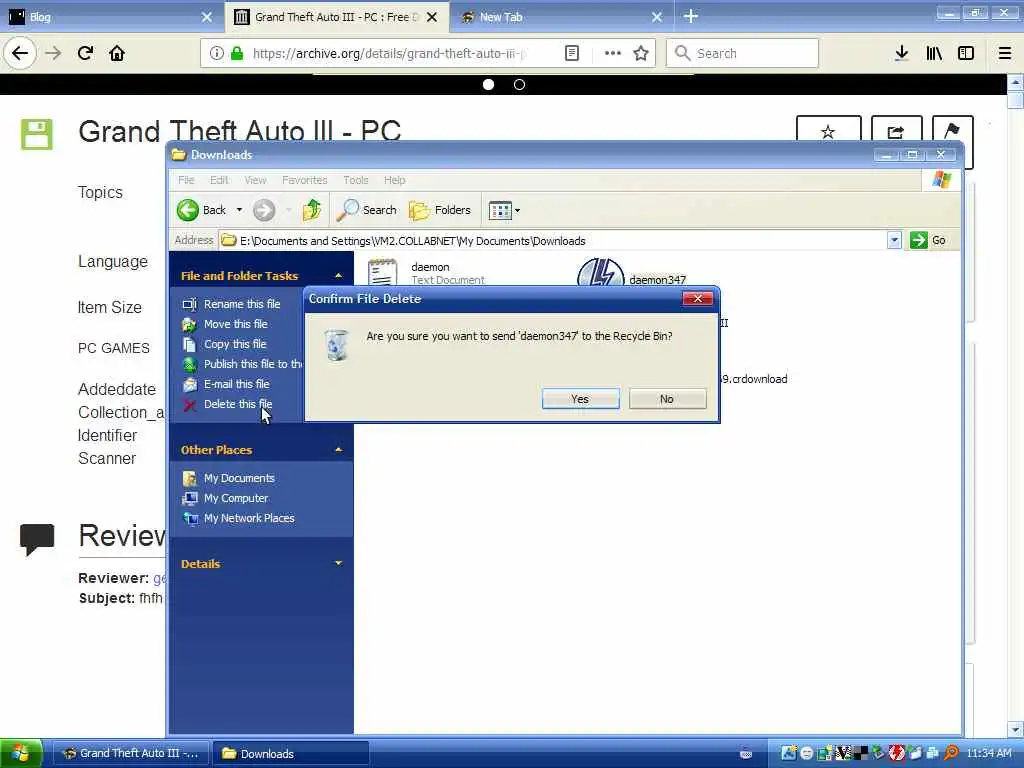Open the Views dropdown in Explorer toolbar
Screen dimensions: 1024x768
[x=504, y=210]
